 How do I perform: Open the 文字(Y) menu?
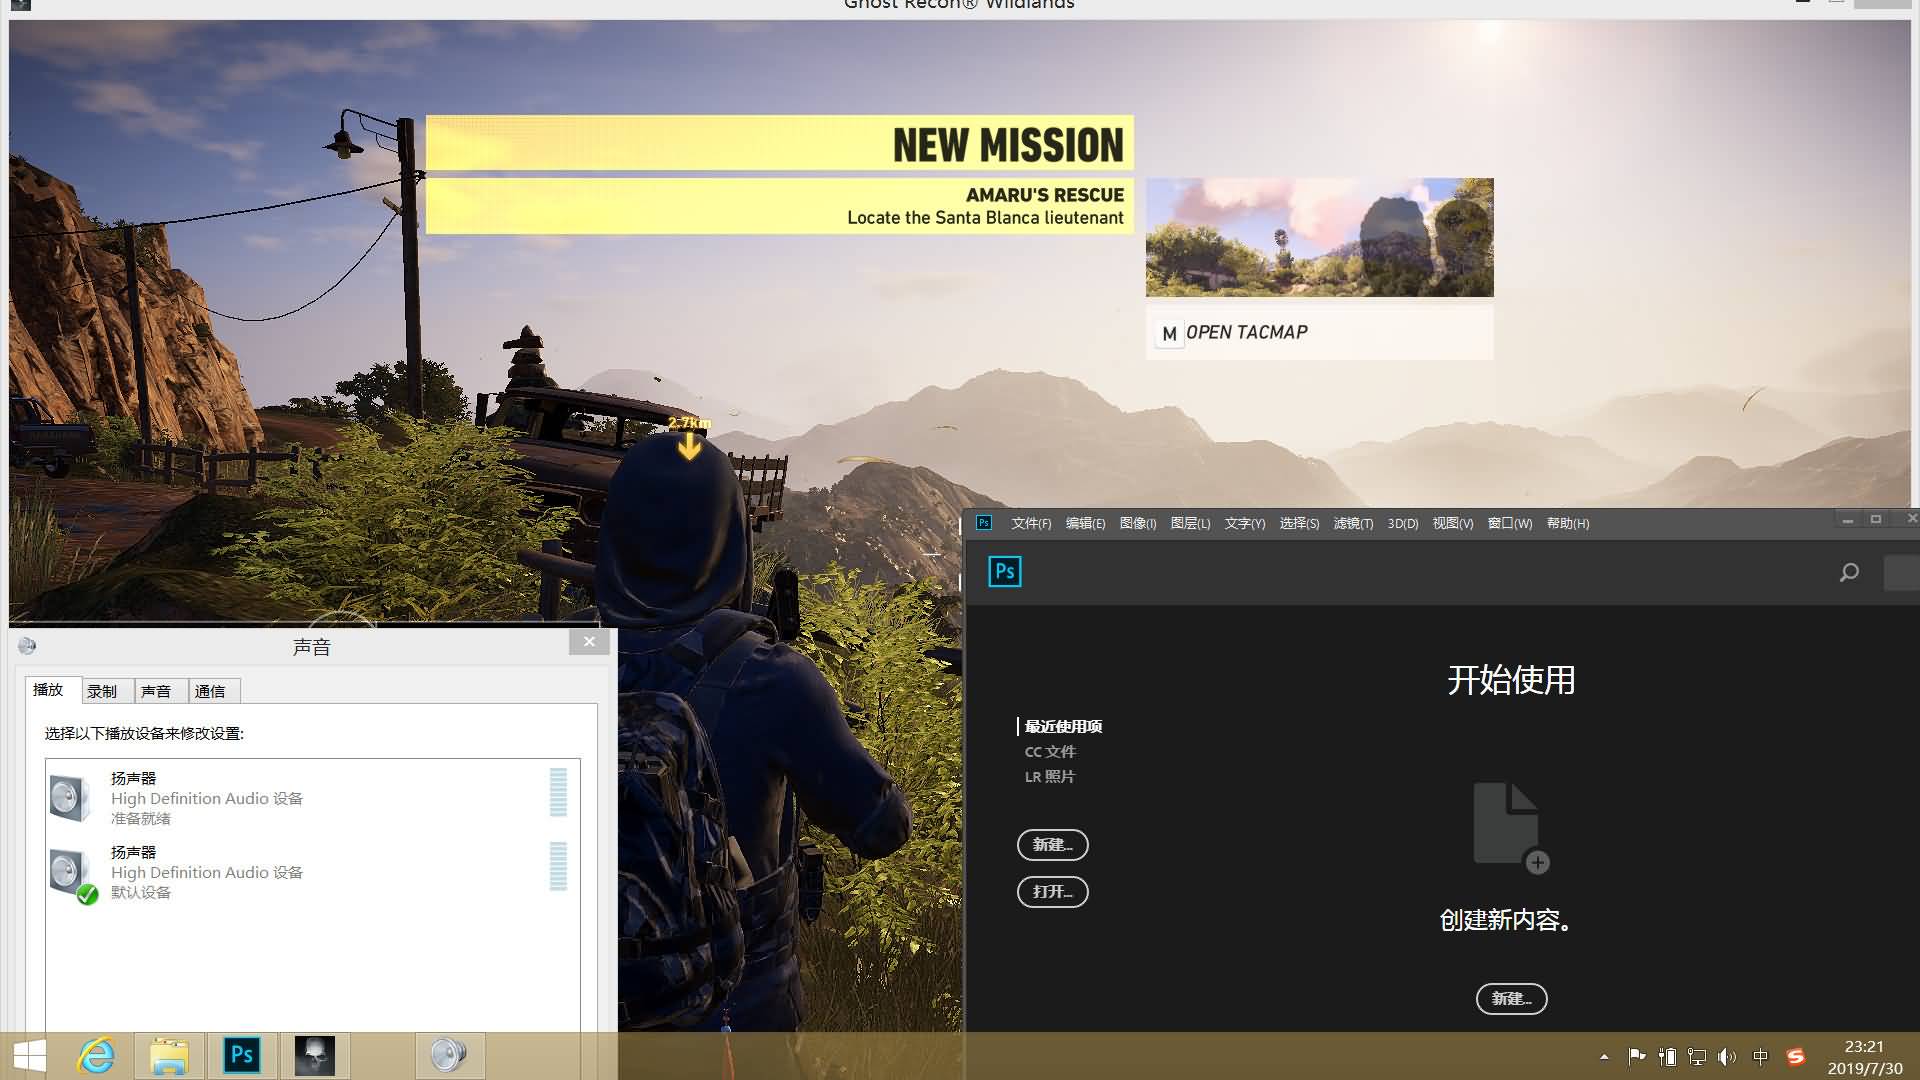coord(1245,523)
